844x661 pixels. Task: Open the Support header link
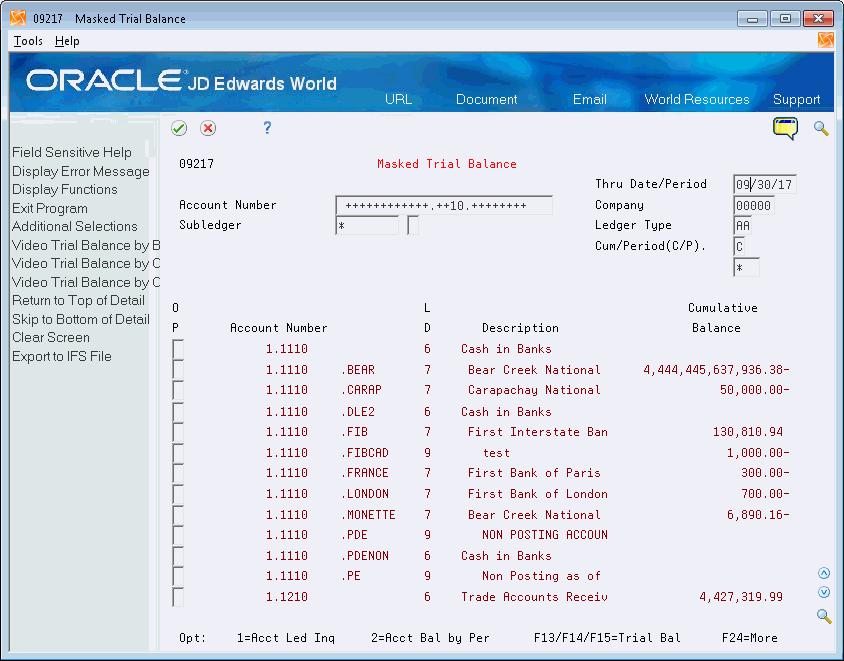pos(796,100)
